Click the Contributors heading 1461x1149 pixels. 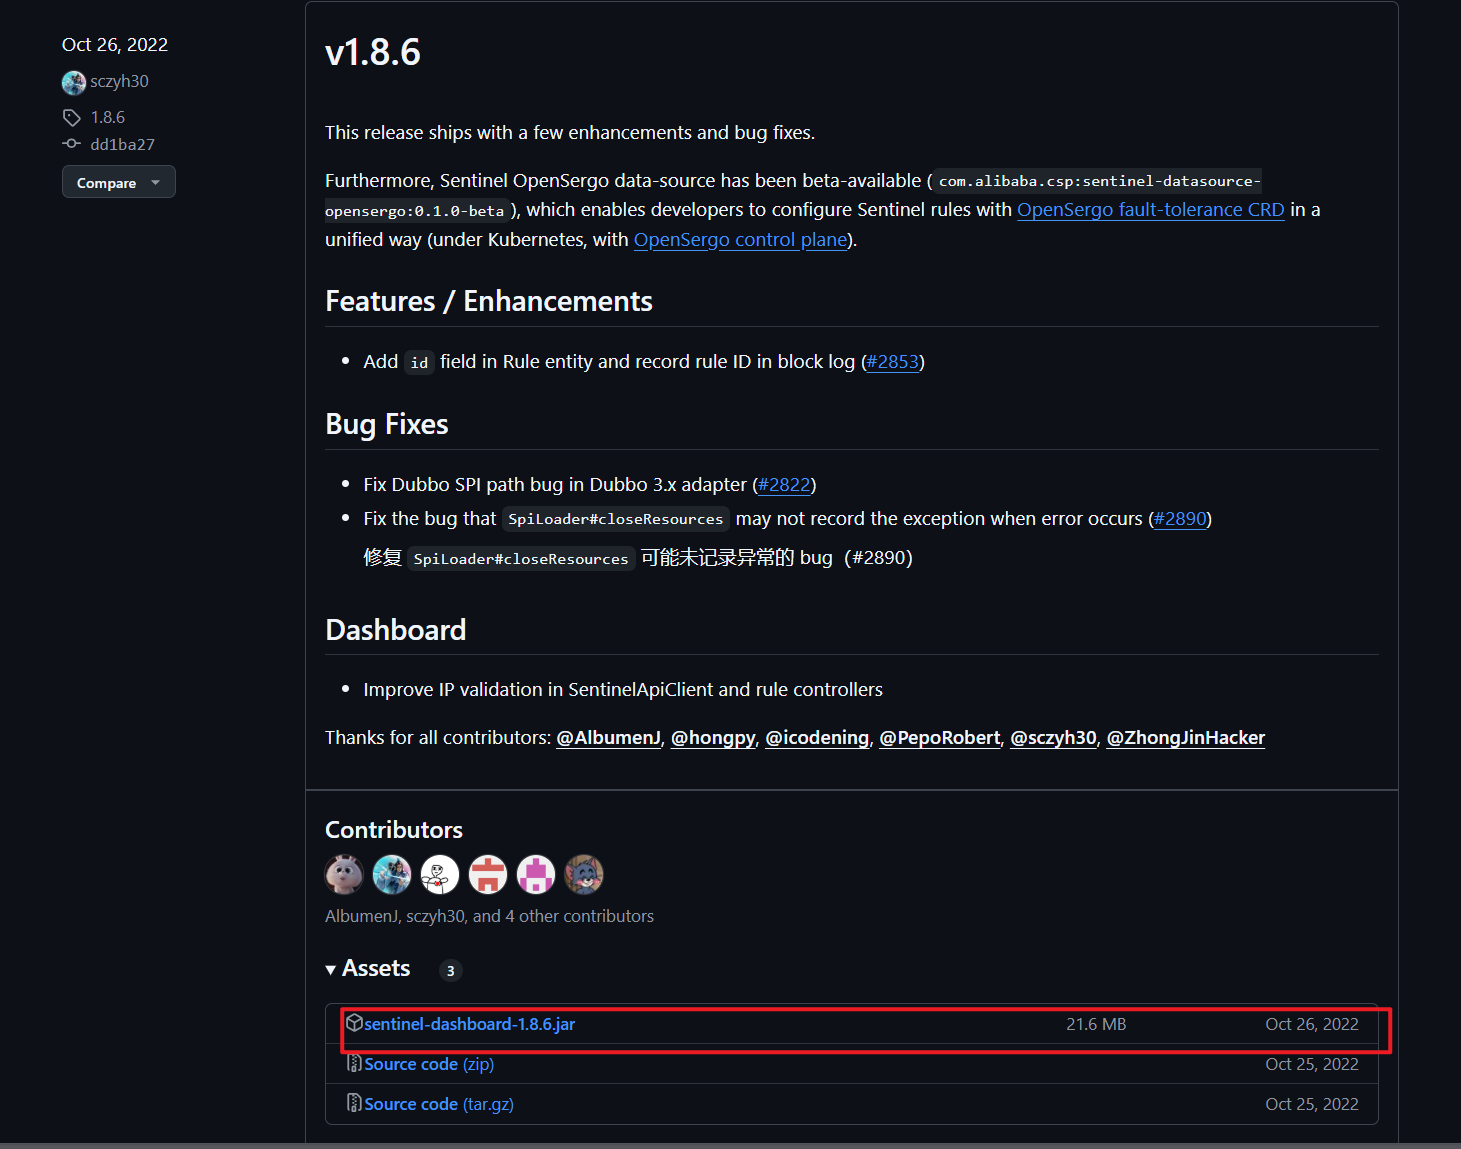coord(394,830)
